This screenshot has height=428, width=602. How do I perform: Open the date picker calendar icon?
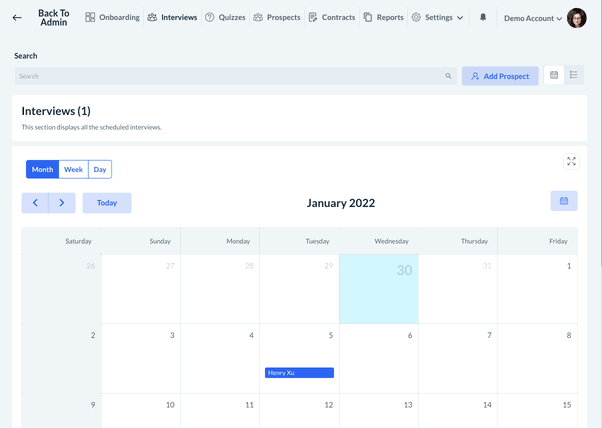point(564,201)
